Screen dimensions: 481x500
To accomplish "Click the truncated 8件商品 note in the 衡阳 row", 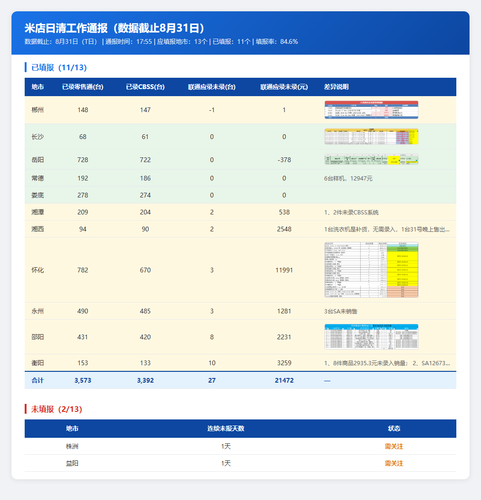I will pyautogui.click(x=387, y=363).
